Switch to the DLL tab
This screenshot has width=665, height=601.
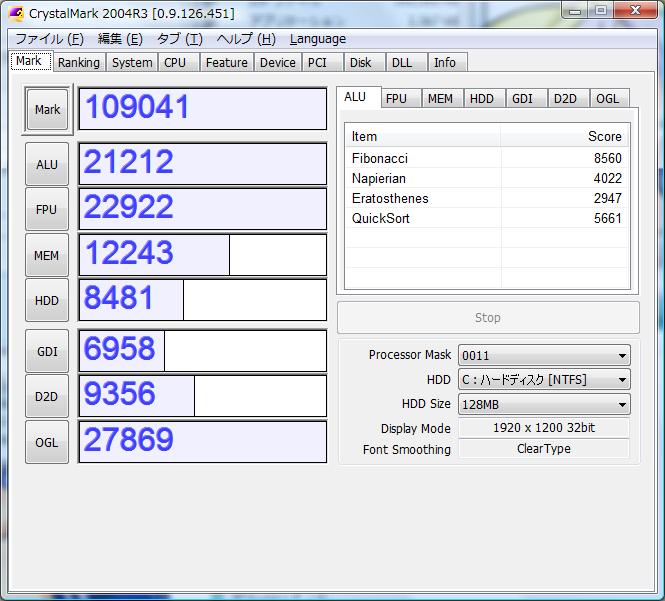click(x=406, y=63)
